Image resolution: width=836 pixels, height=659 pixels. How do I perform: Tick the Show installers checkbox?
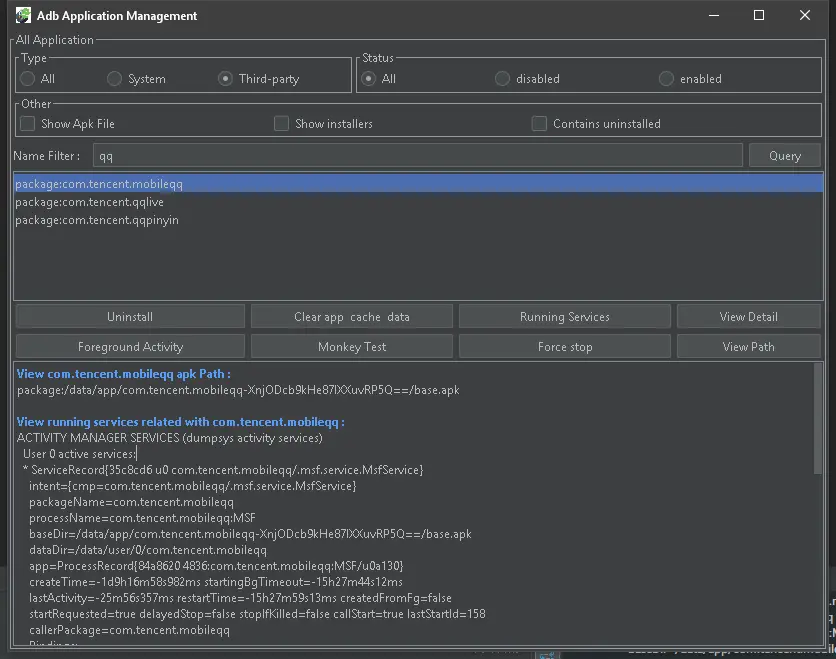point(281,124)
